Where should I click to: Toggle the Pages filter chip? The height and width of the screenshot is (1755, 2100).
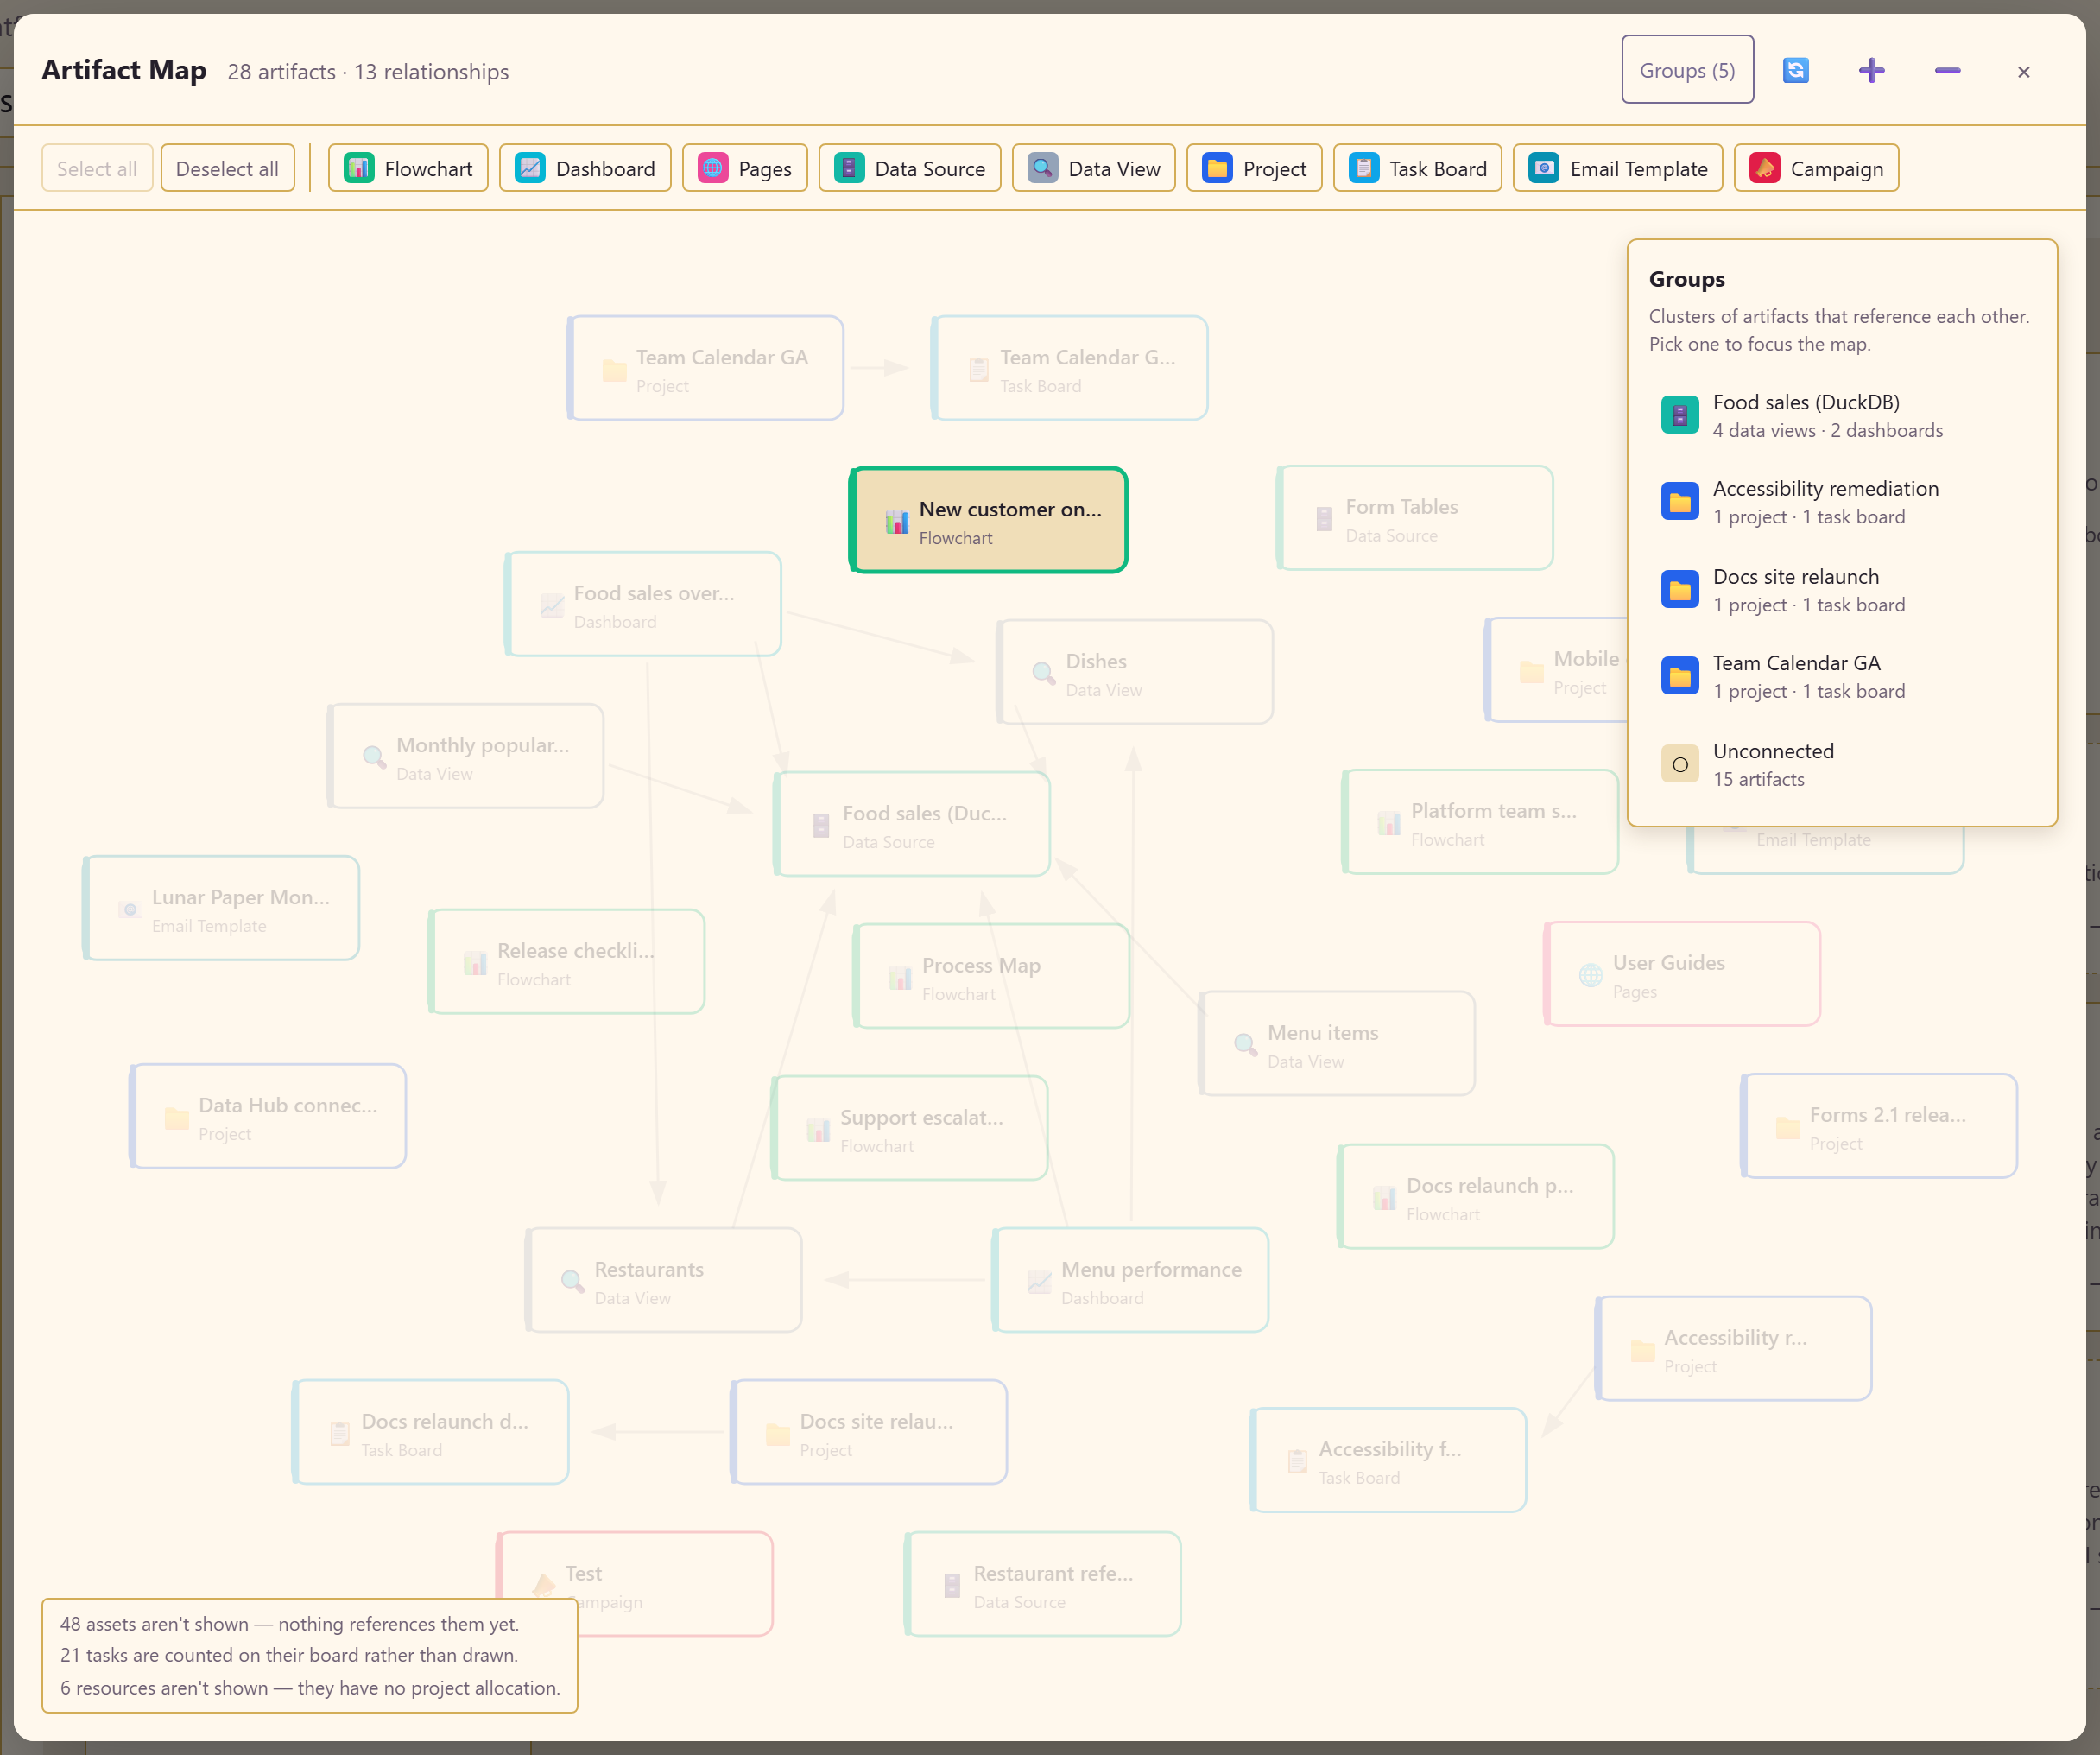(x=745, y=168)
